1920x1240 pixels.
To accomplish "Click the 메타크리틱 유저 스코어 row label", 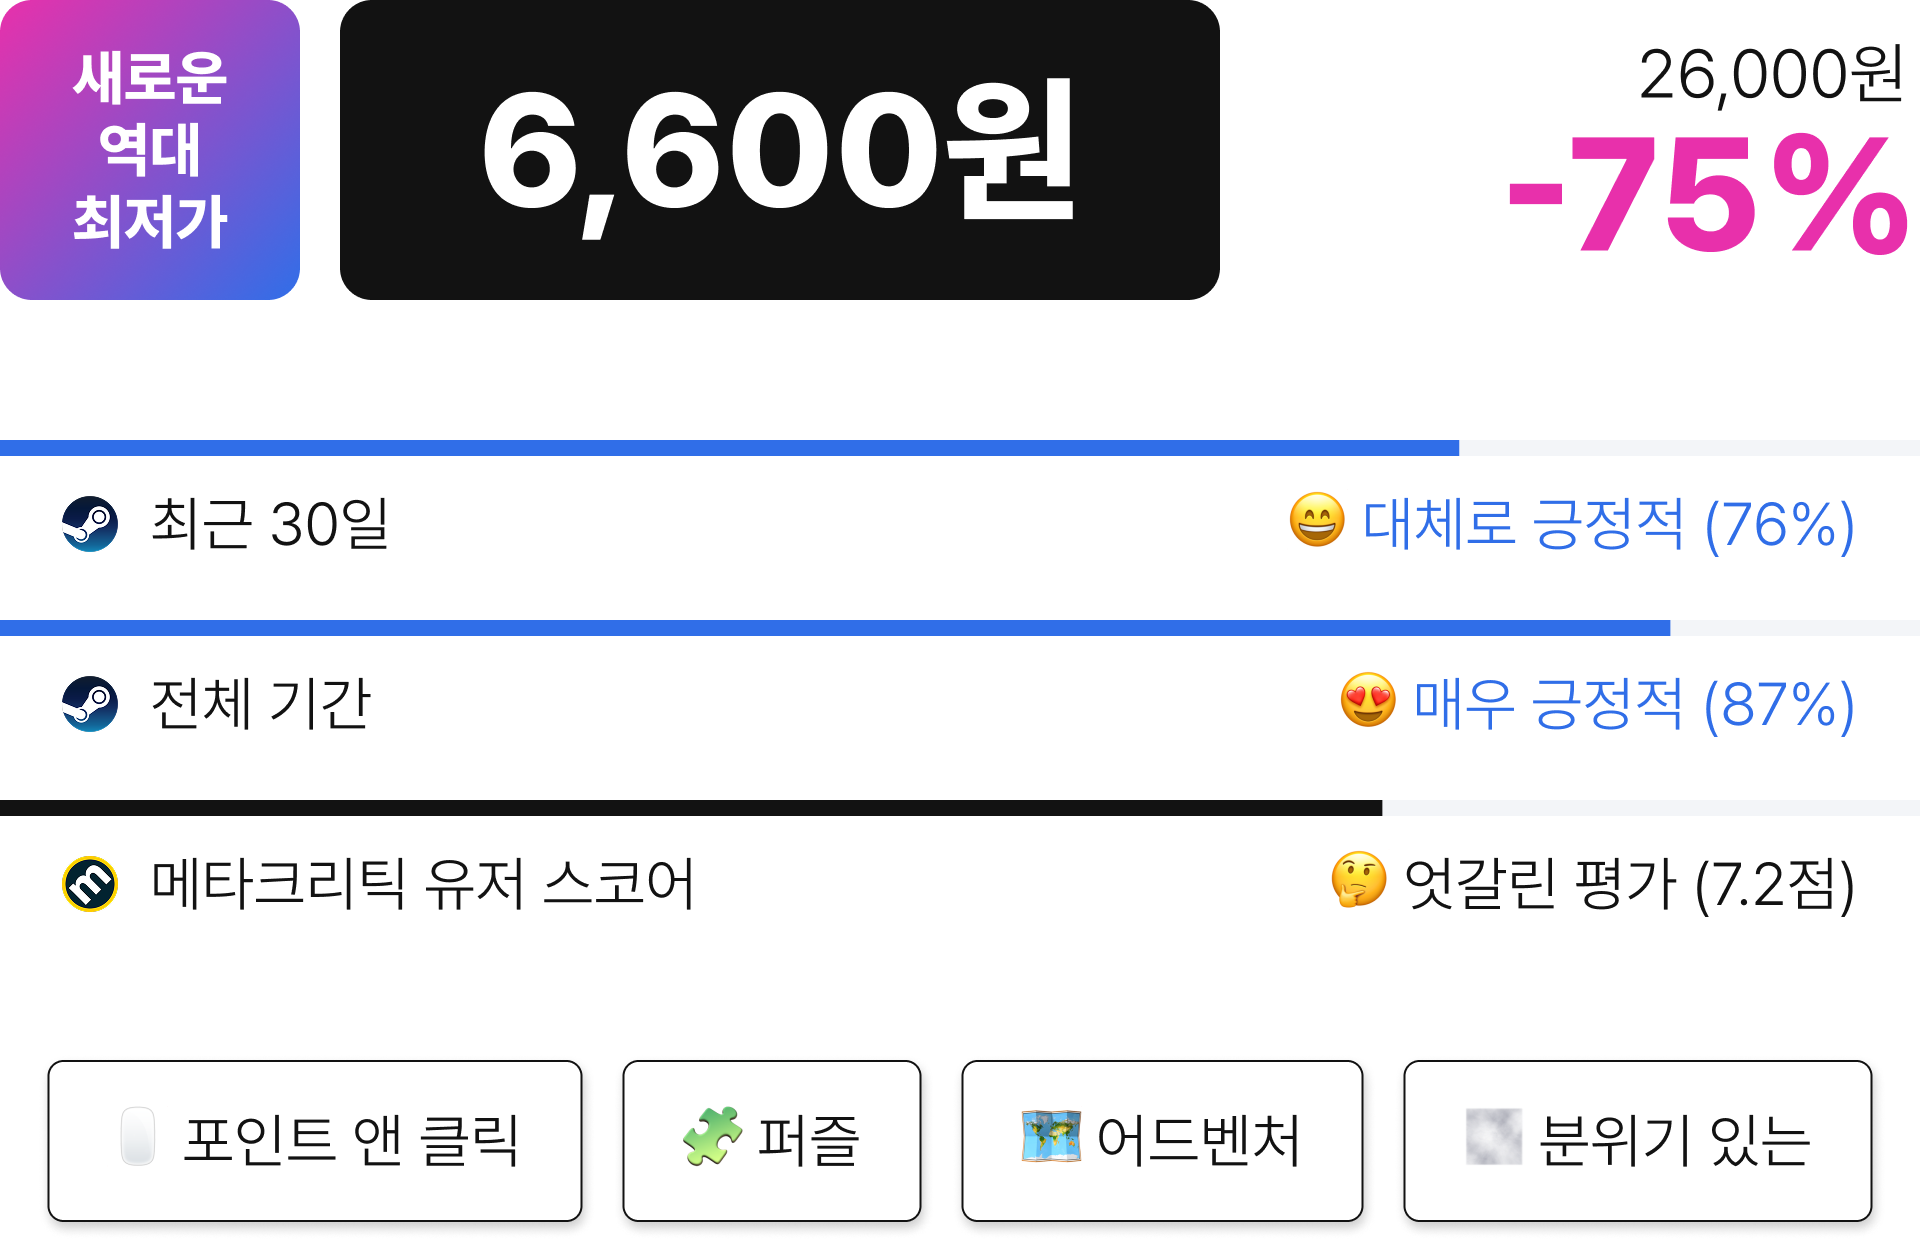I will coord(423,884).
